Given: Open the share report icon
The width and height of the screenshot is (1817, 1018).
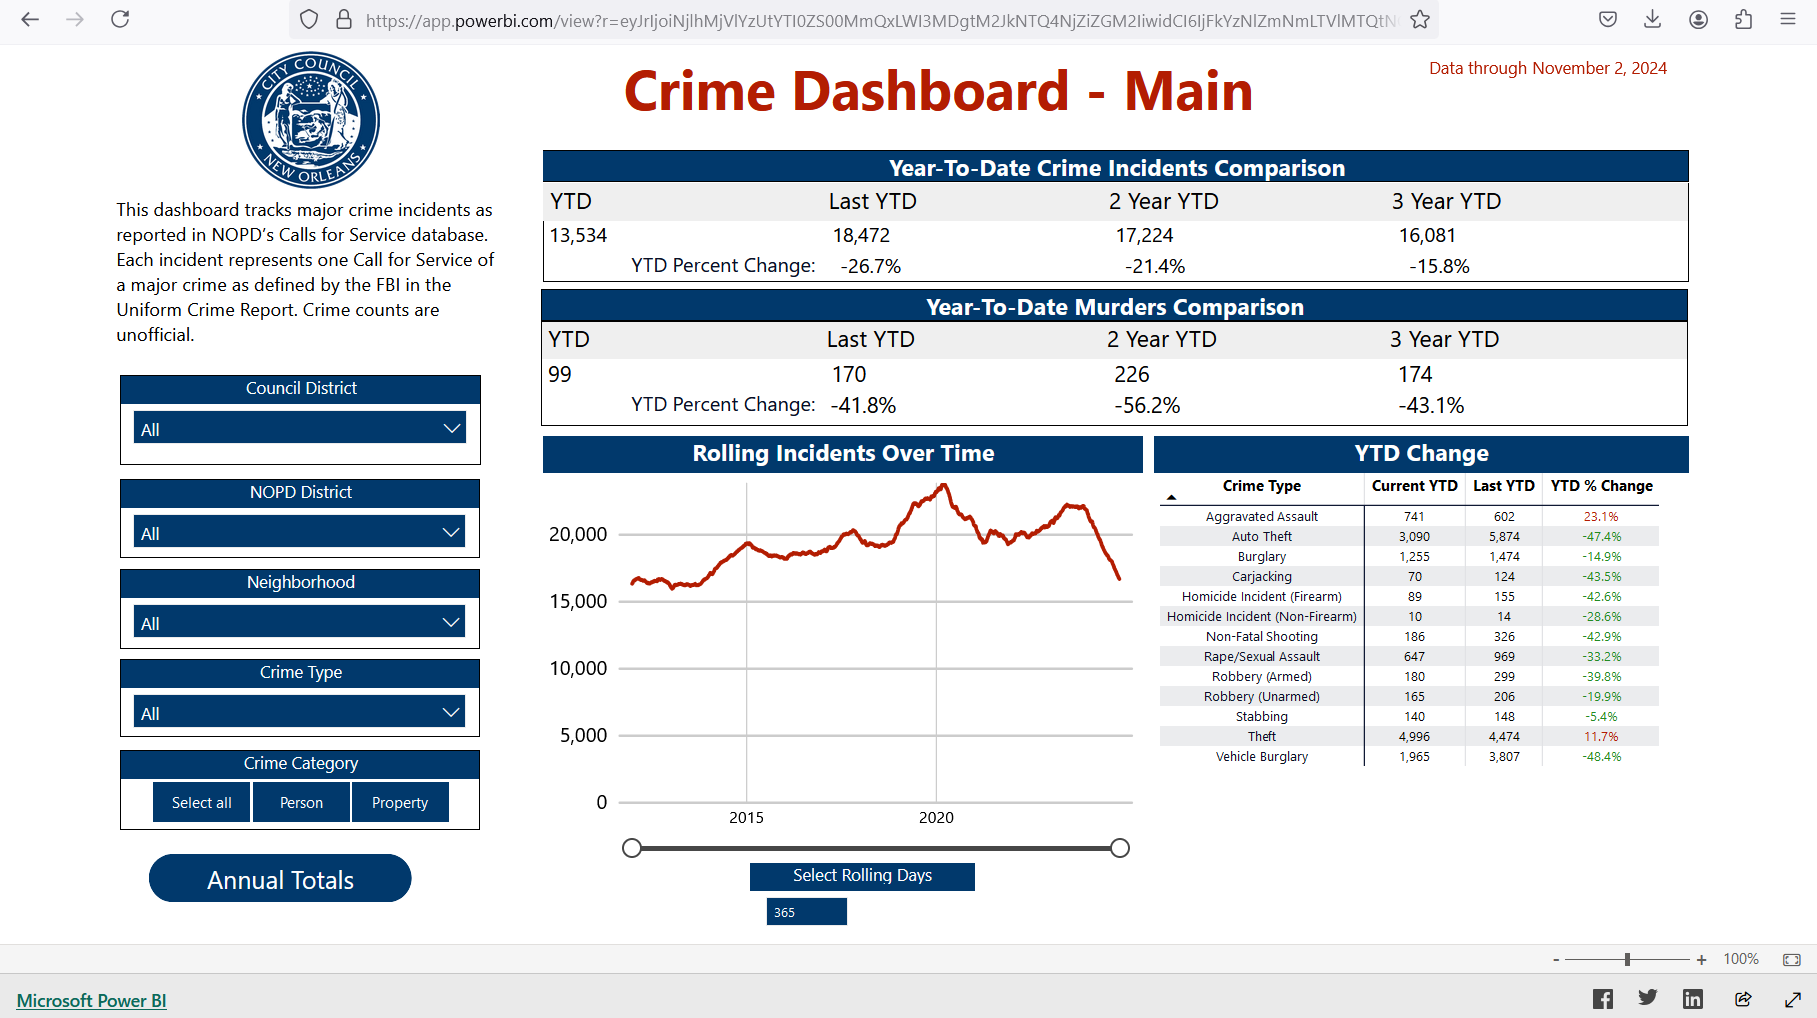Looking at the screenshot, I should point(1743,998).
